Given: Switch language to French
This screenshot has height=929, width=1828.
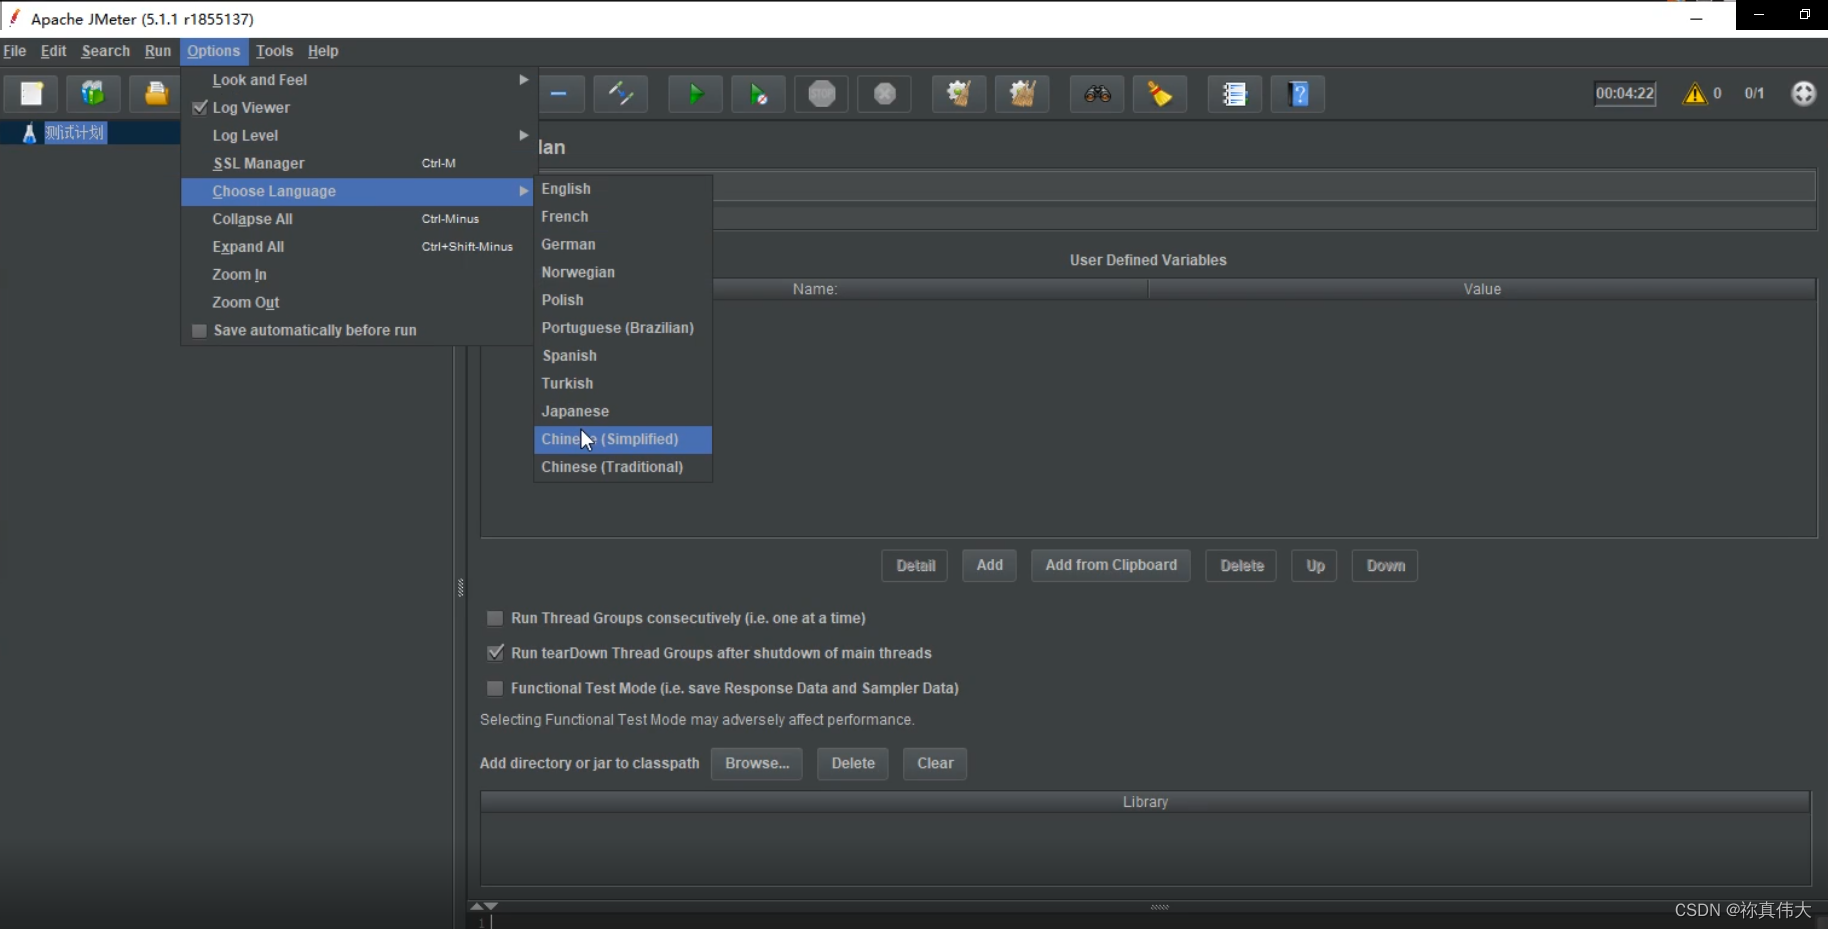Looking at the screenshot, I should (x=623, y=216).
